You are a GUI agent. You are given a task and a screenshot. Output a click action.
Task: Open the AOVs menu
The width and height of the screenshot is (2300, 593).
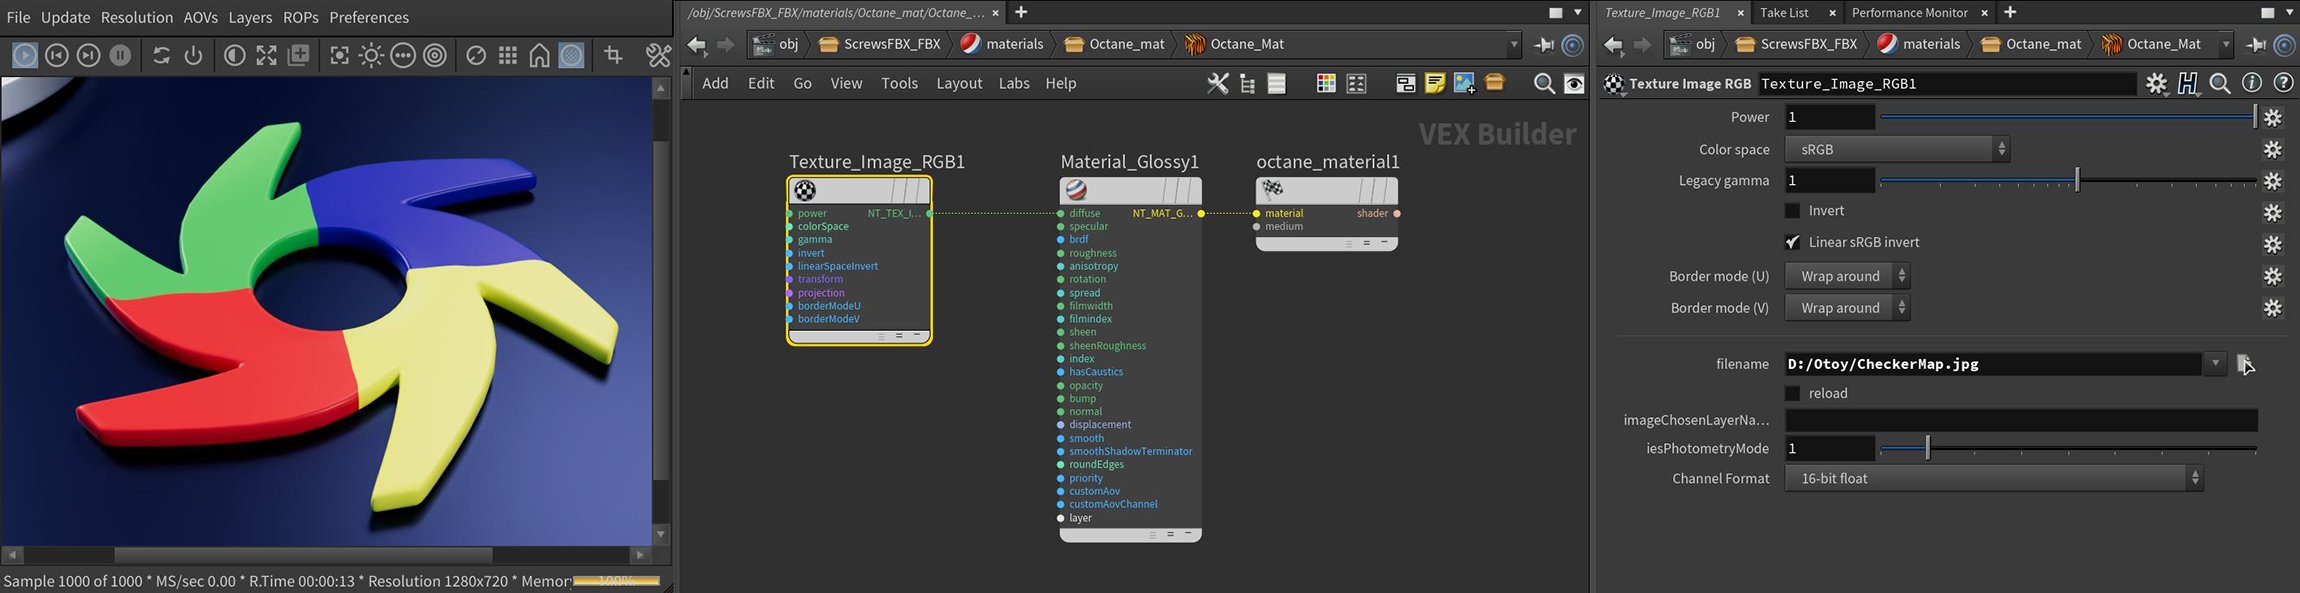[200, 17]
